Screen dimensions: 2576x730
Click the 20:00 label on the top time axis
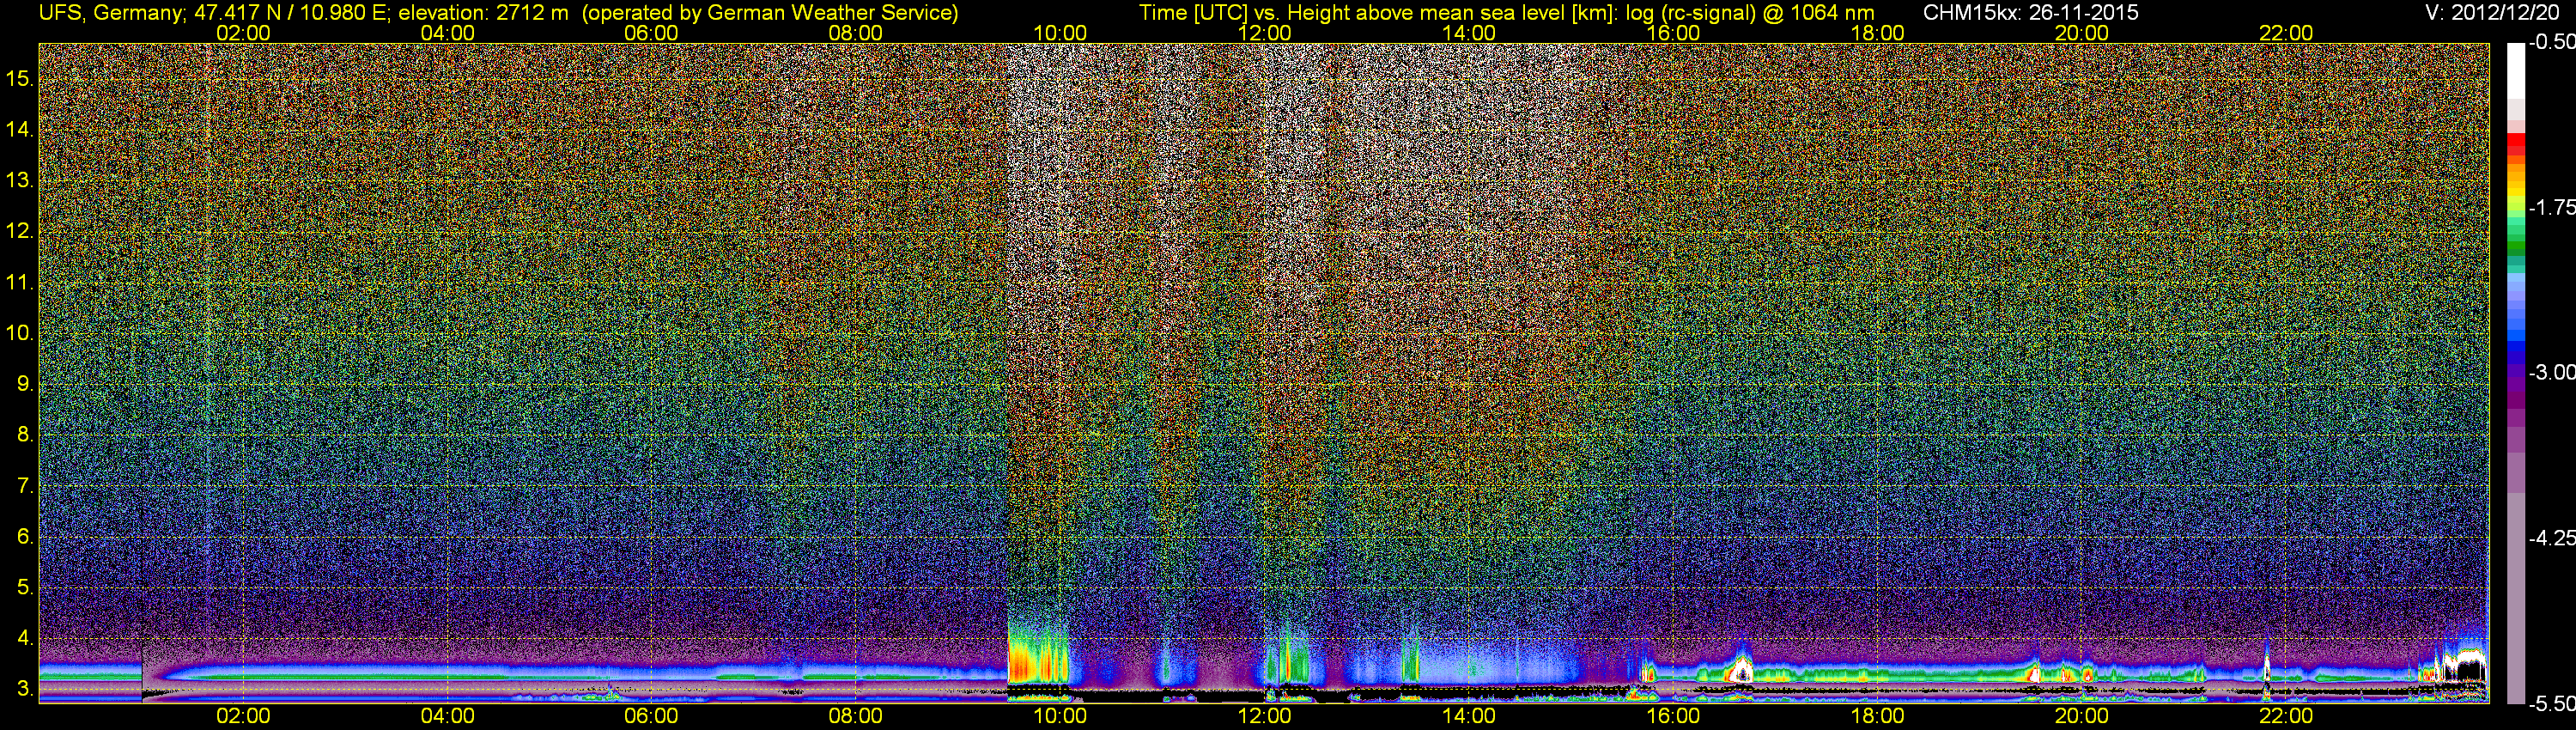[x=2082, y=33]
